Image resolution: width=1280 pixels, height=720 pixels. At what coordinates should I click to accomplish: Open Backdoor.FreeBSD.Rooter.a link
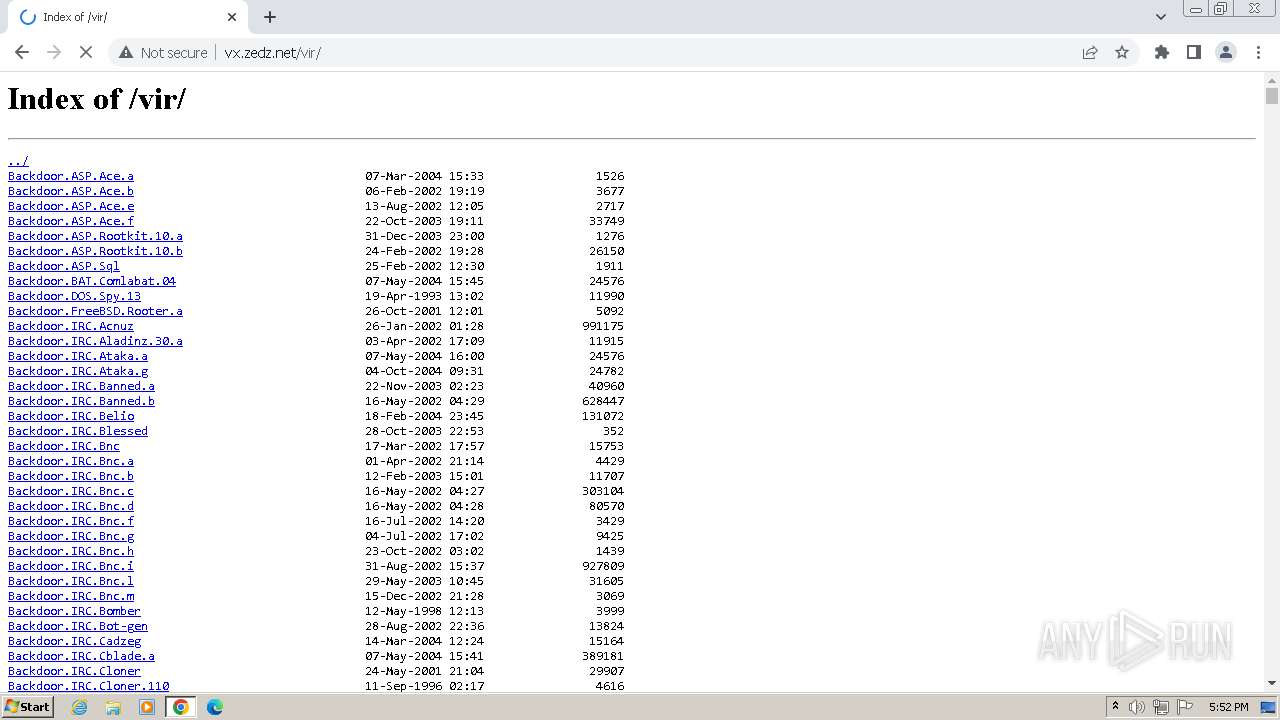tap(95, 311)
